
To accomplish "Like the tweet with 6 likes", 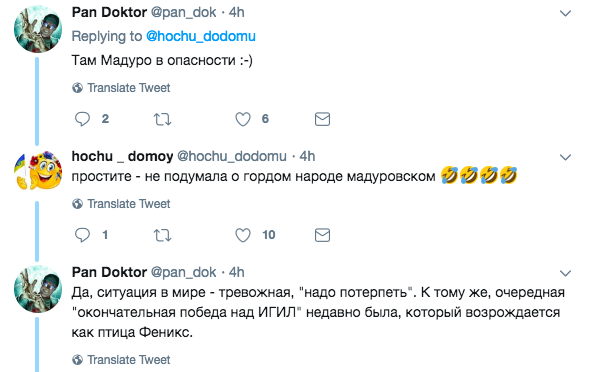I will pyautogui.click(x=243, y=119).
